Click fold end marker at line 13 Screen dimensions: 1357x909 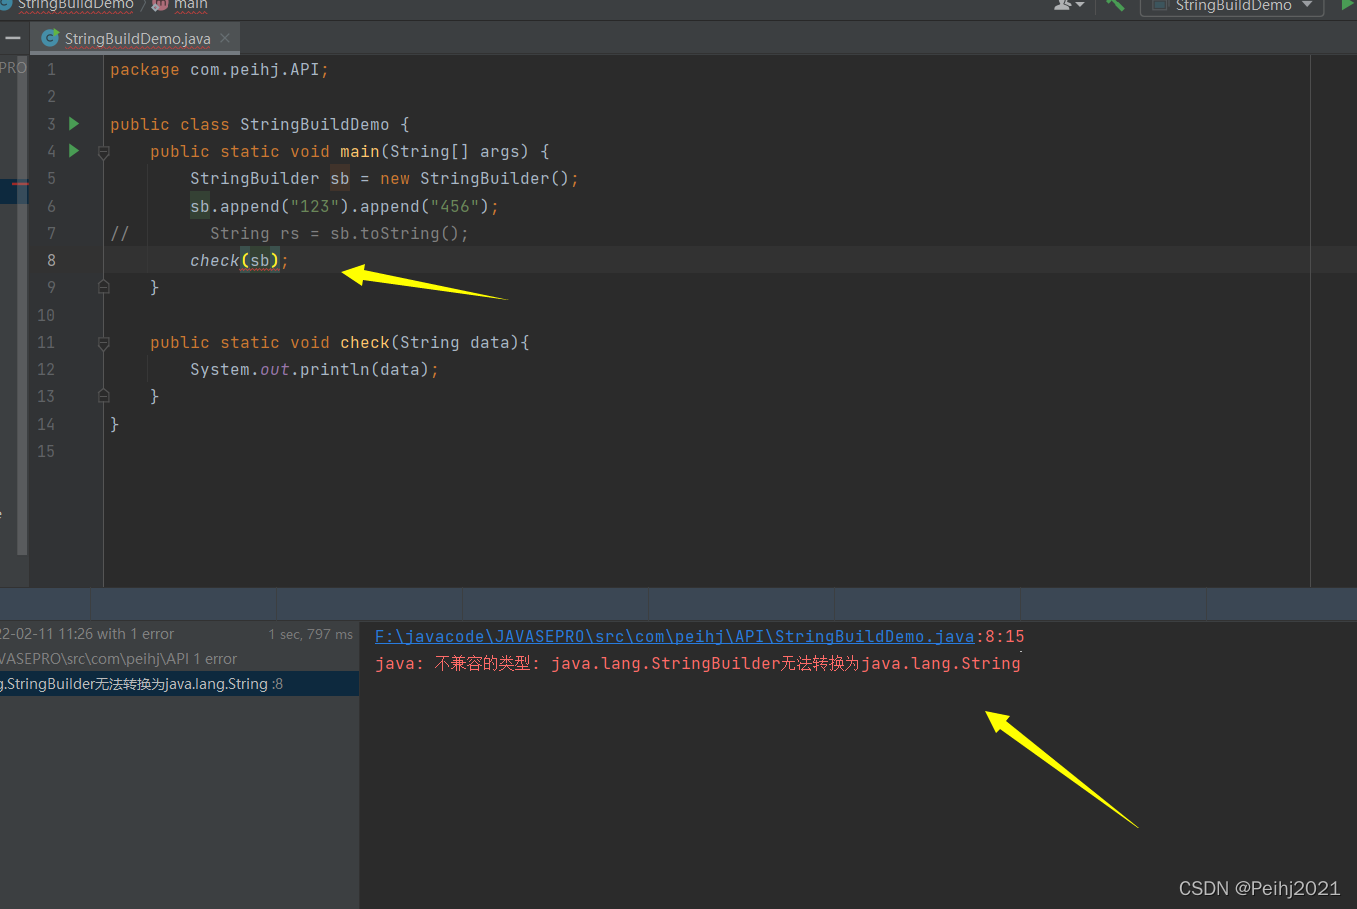pyautogui.click(x=104, y=396)
